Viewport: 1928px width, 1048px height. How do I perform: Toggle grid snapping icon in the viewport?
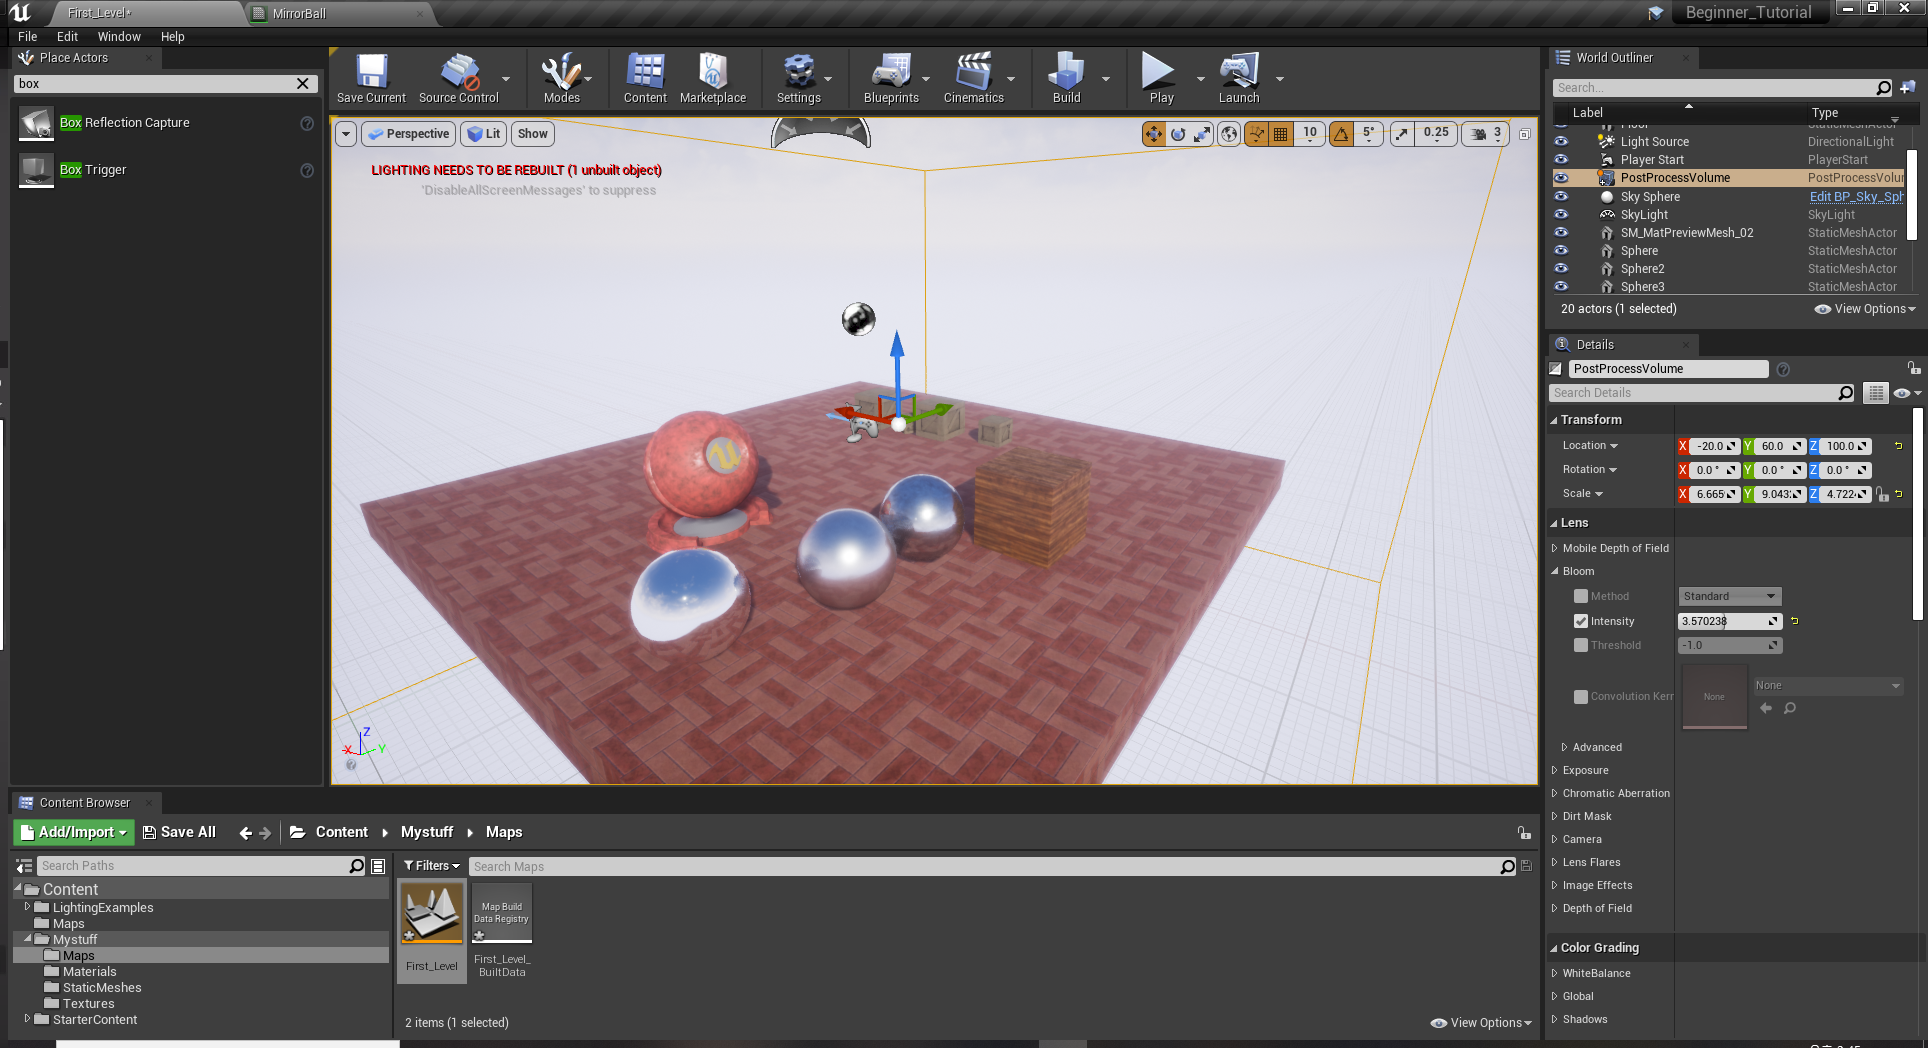coord(1280,133)
